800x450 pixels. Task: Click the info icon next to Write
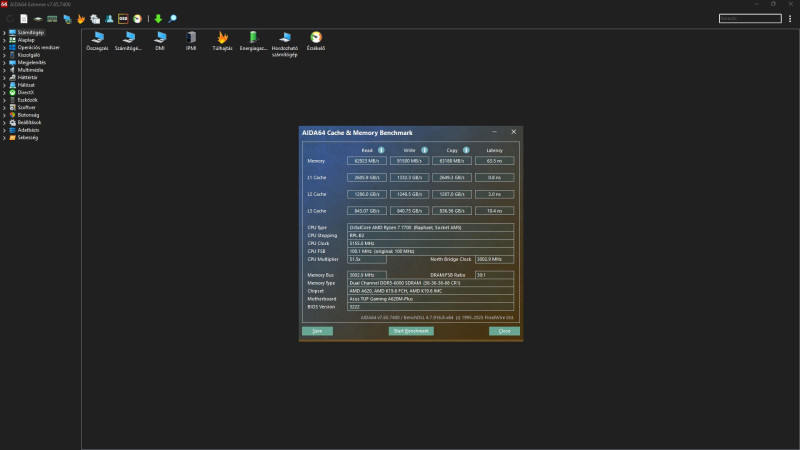pos(424,150)
